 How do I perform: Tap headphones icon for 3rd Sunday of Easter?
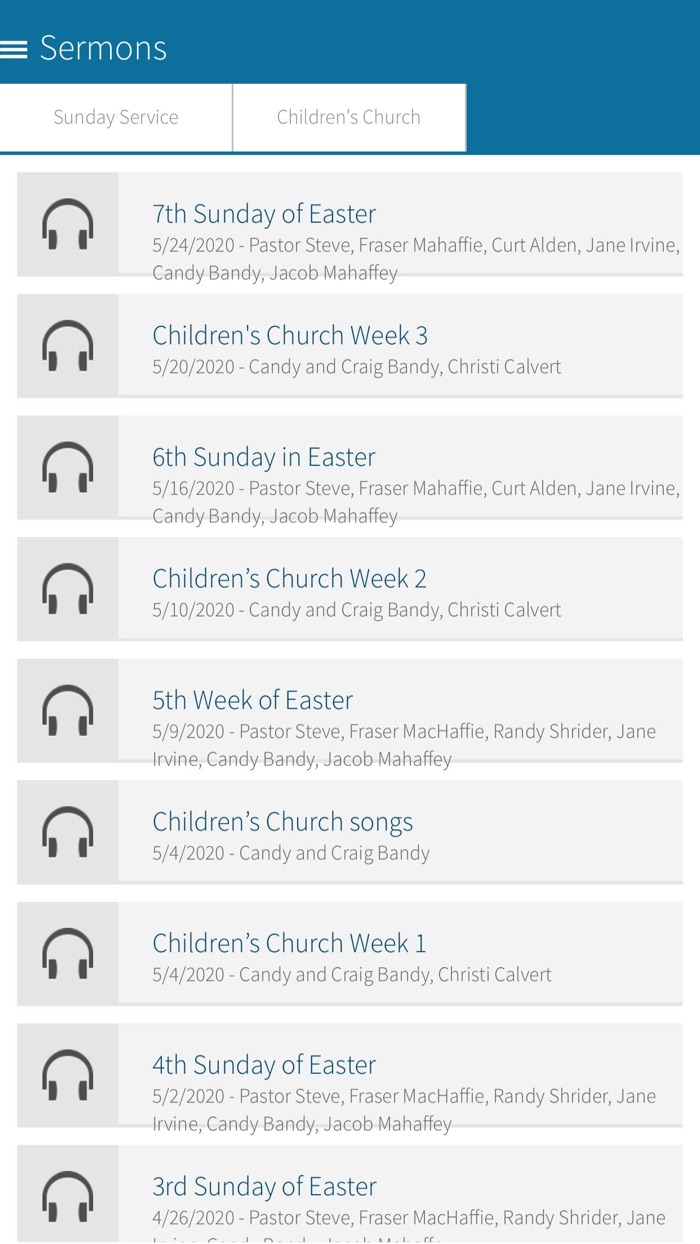[x=68, y=1194]
